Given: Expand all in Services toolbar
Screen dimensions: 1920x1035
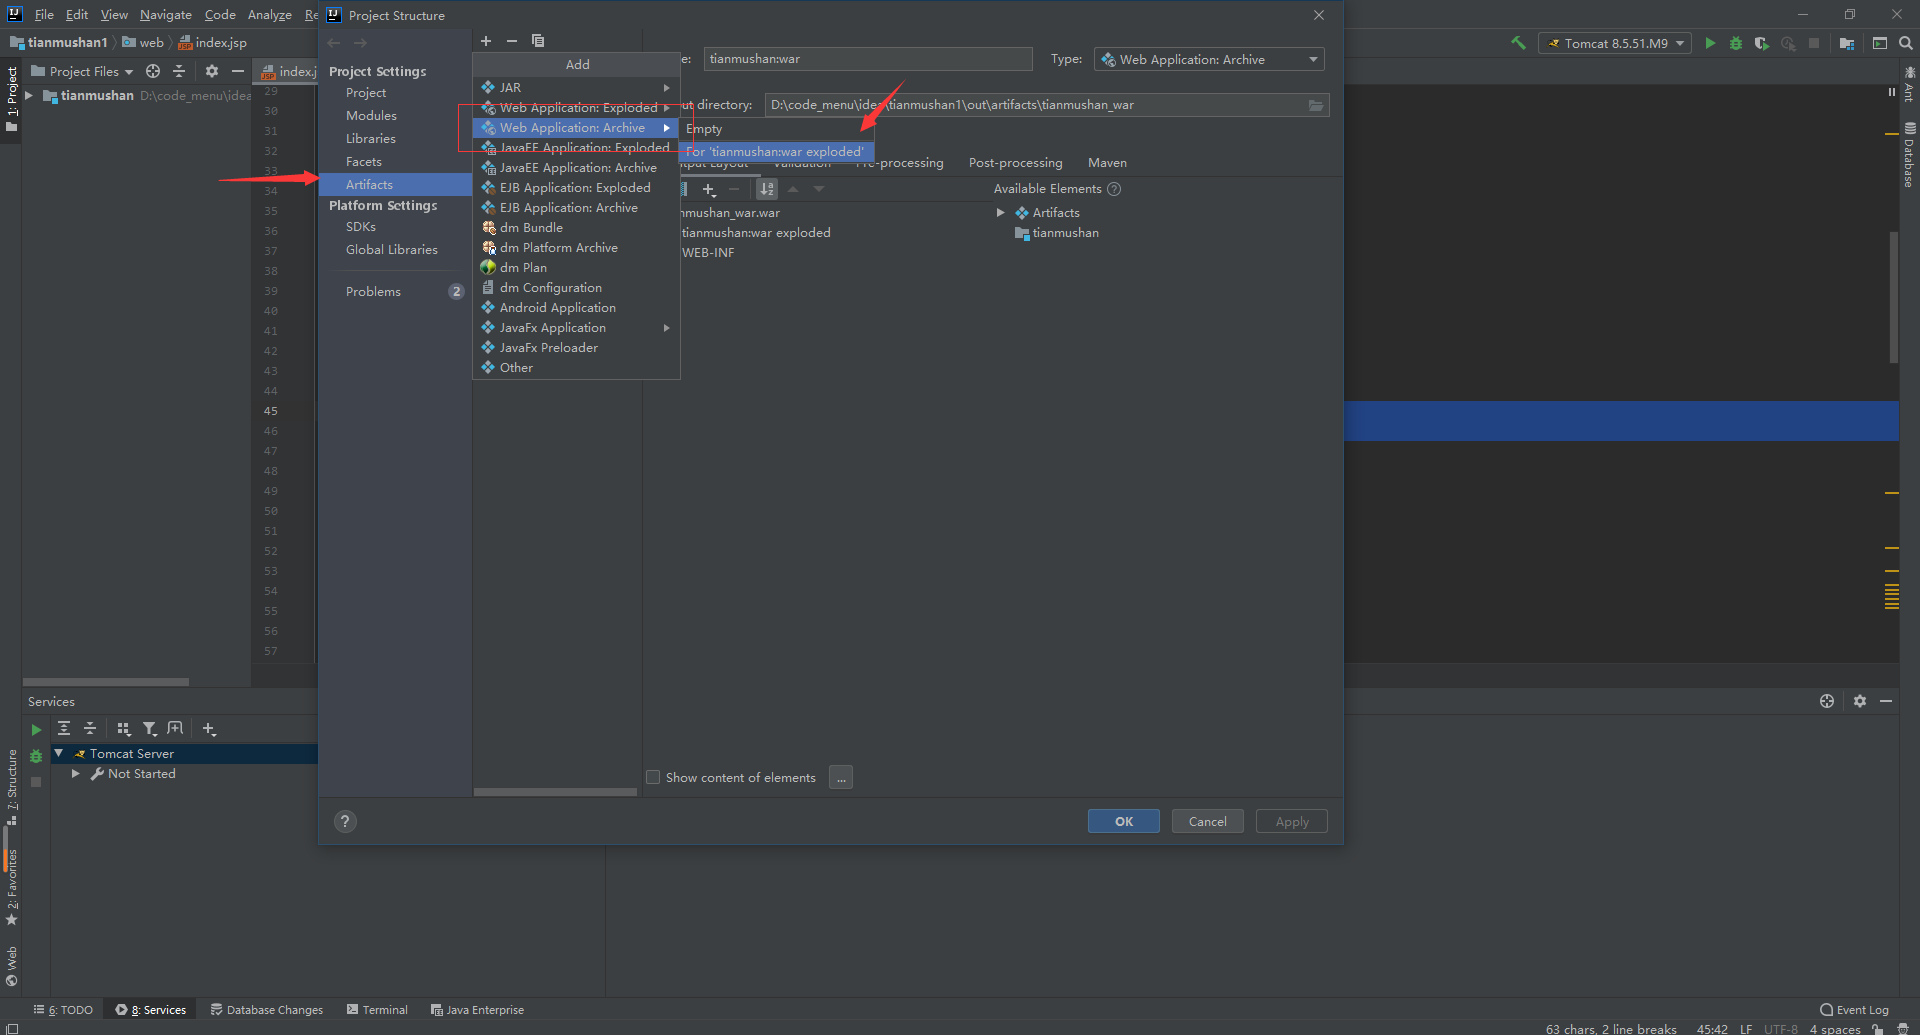Looking at the screenshot, I should pos(64,729).
